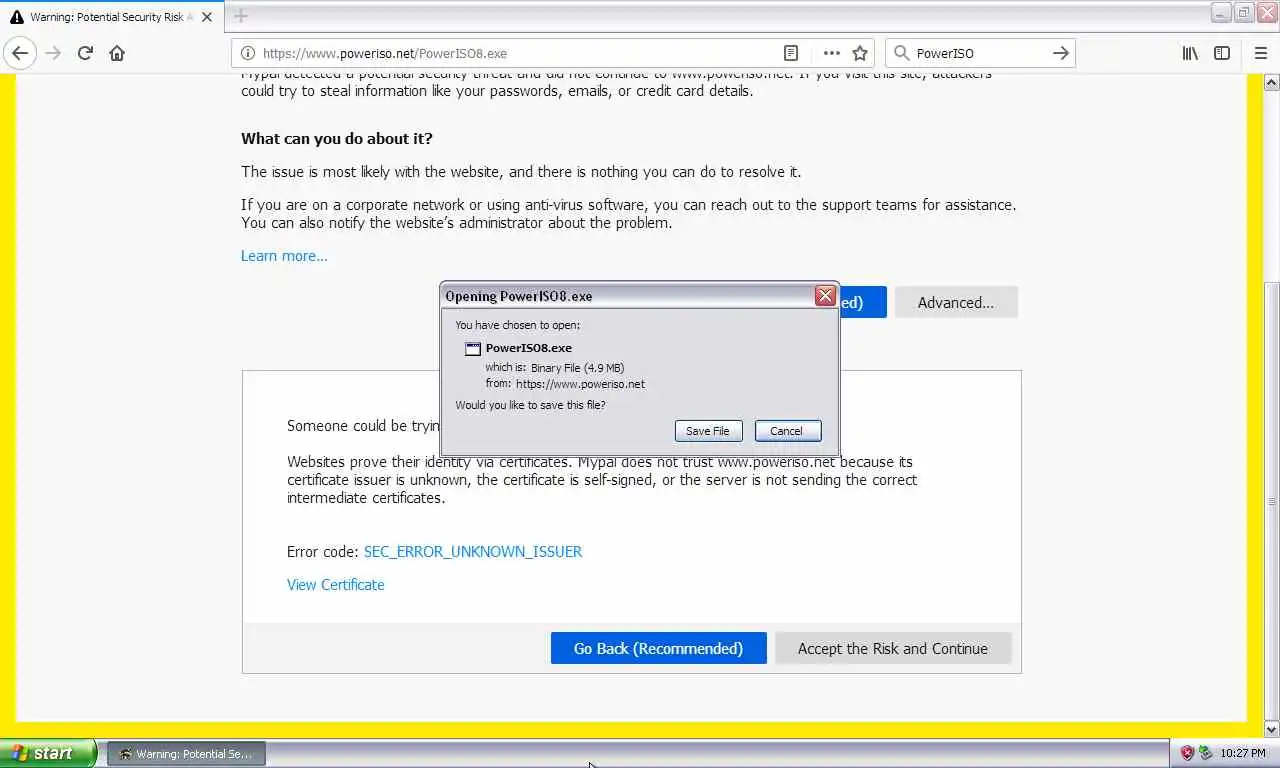1280x768 pixels.
Task: Click the search magnifier icon
Action: 901,53
